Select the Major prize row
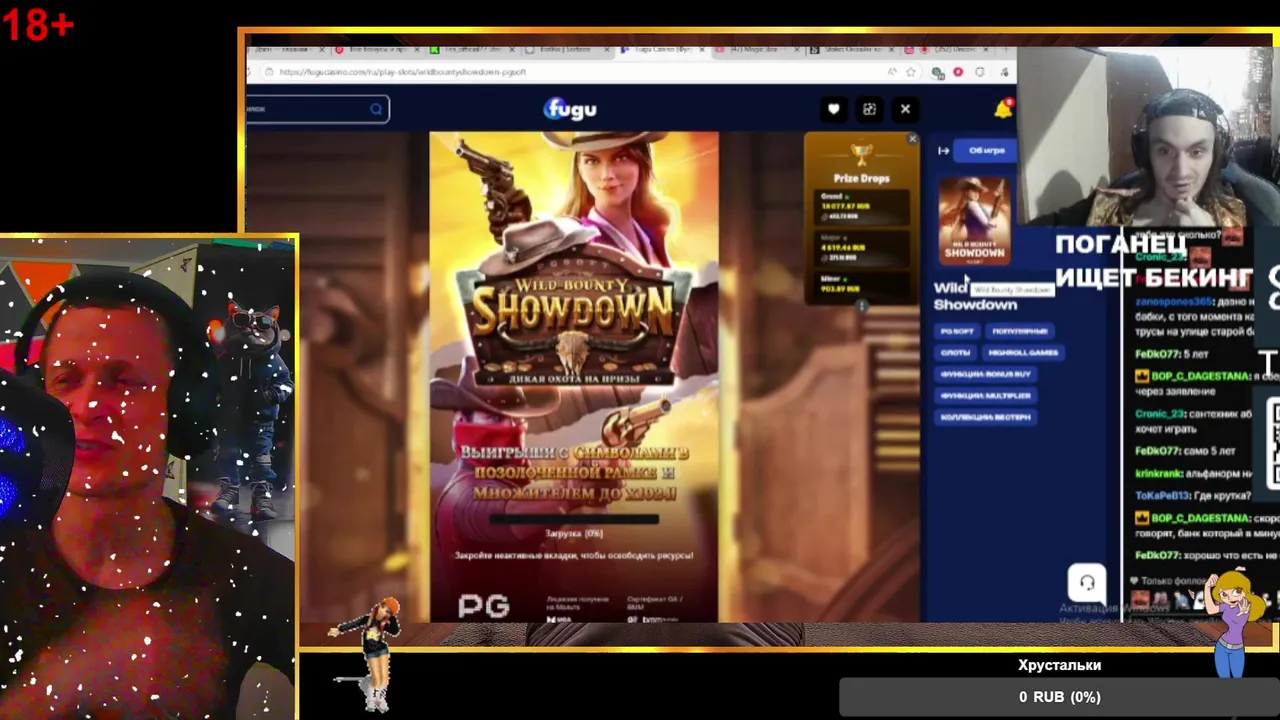The width and height of the screenshot is (1280, 720). point(861,248)
